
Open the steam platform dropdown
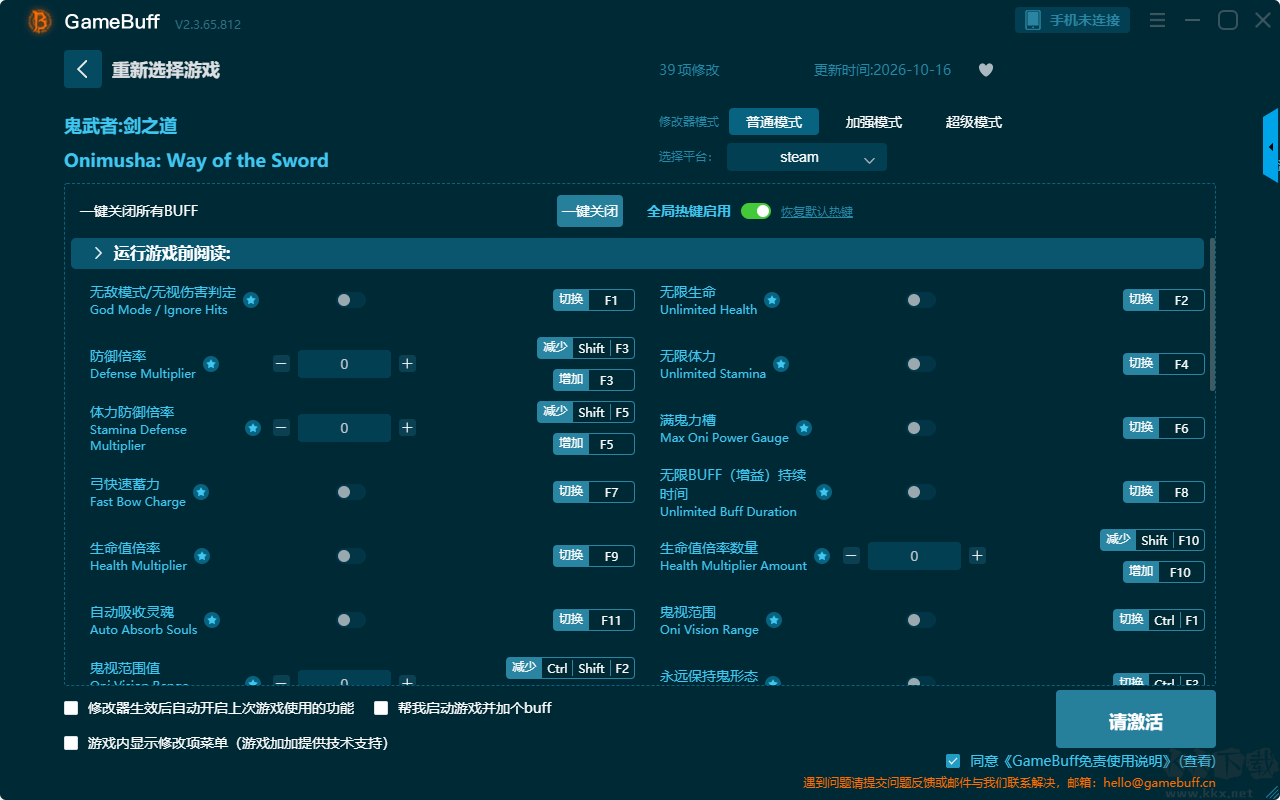point(807,157)
